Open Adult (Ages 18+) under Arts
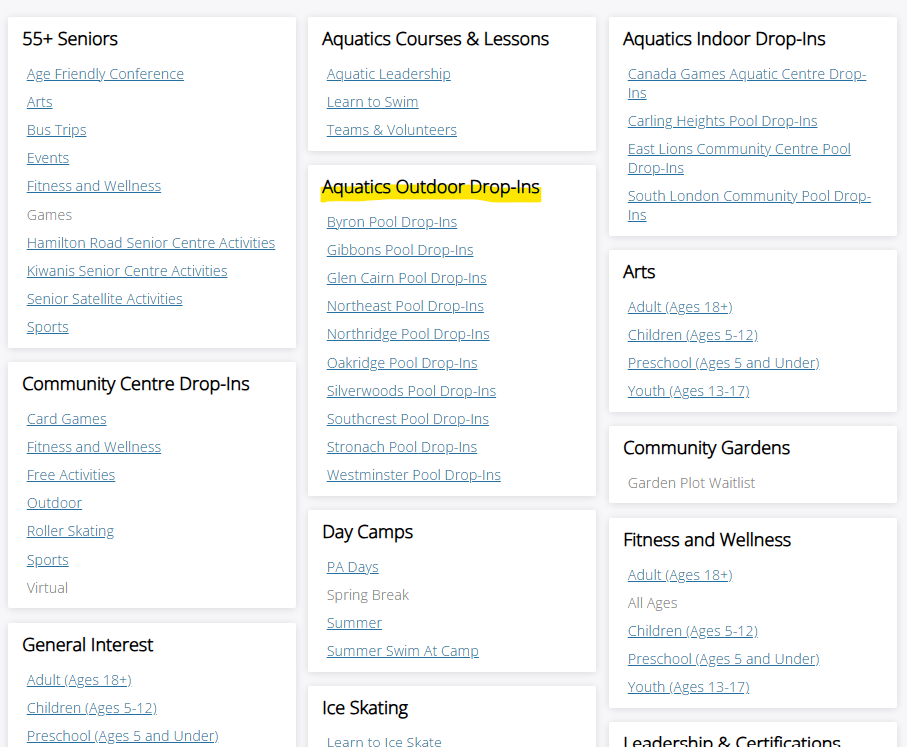 680,307
